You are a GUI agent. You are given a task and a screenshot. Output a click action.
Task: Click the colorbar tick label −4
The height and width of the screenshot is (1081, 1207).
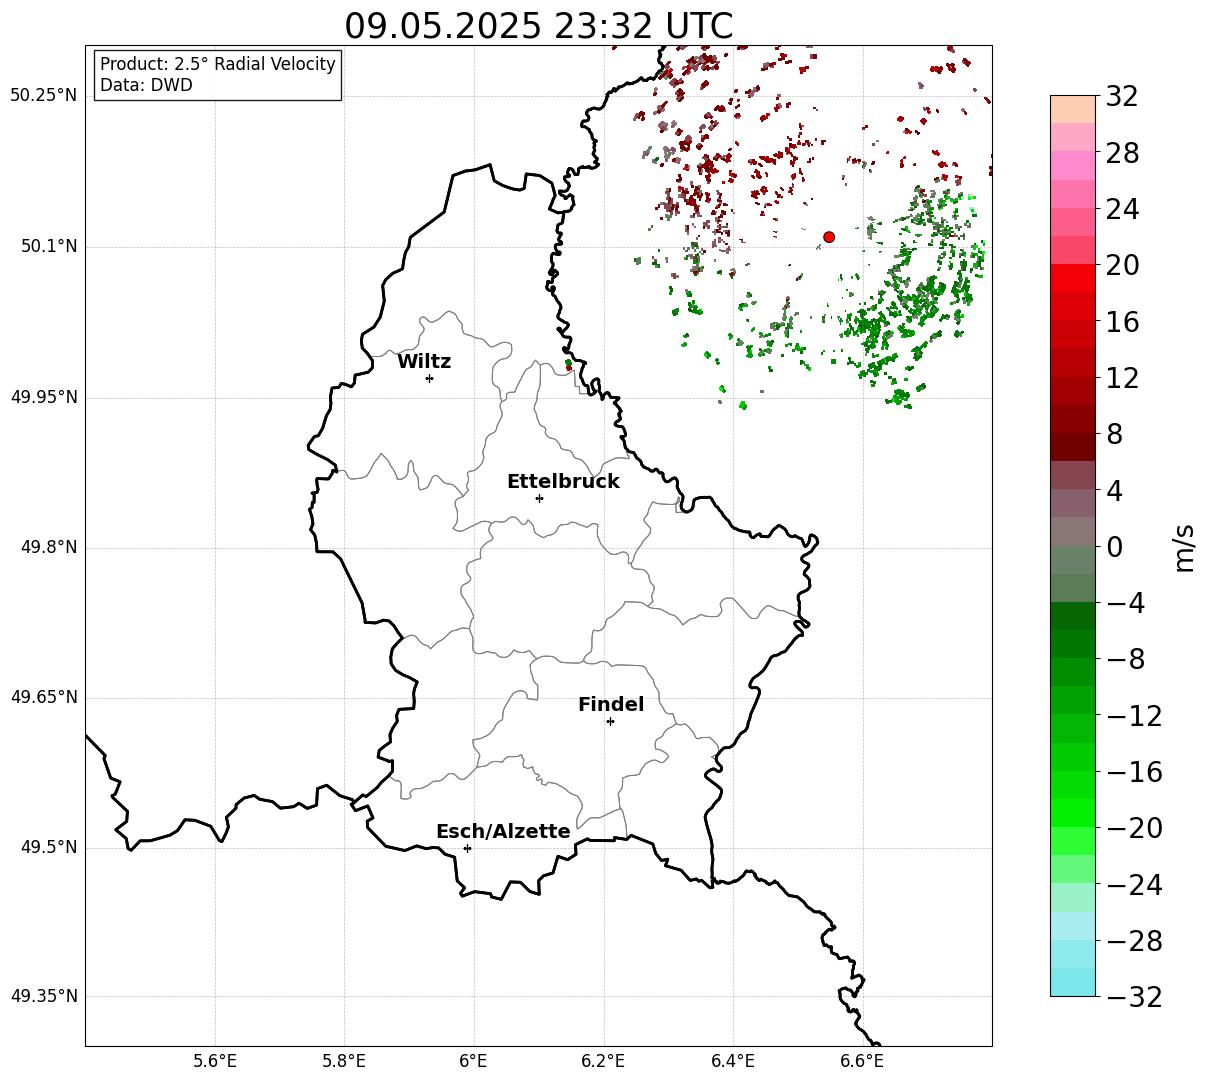pos(1125,603)
